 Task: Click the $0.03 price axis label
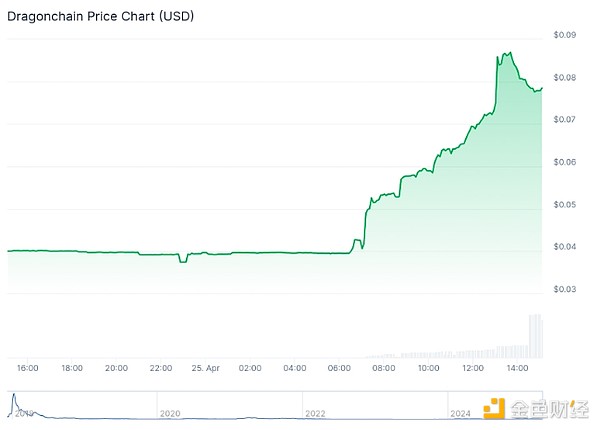point(564,290)
